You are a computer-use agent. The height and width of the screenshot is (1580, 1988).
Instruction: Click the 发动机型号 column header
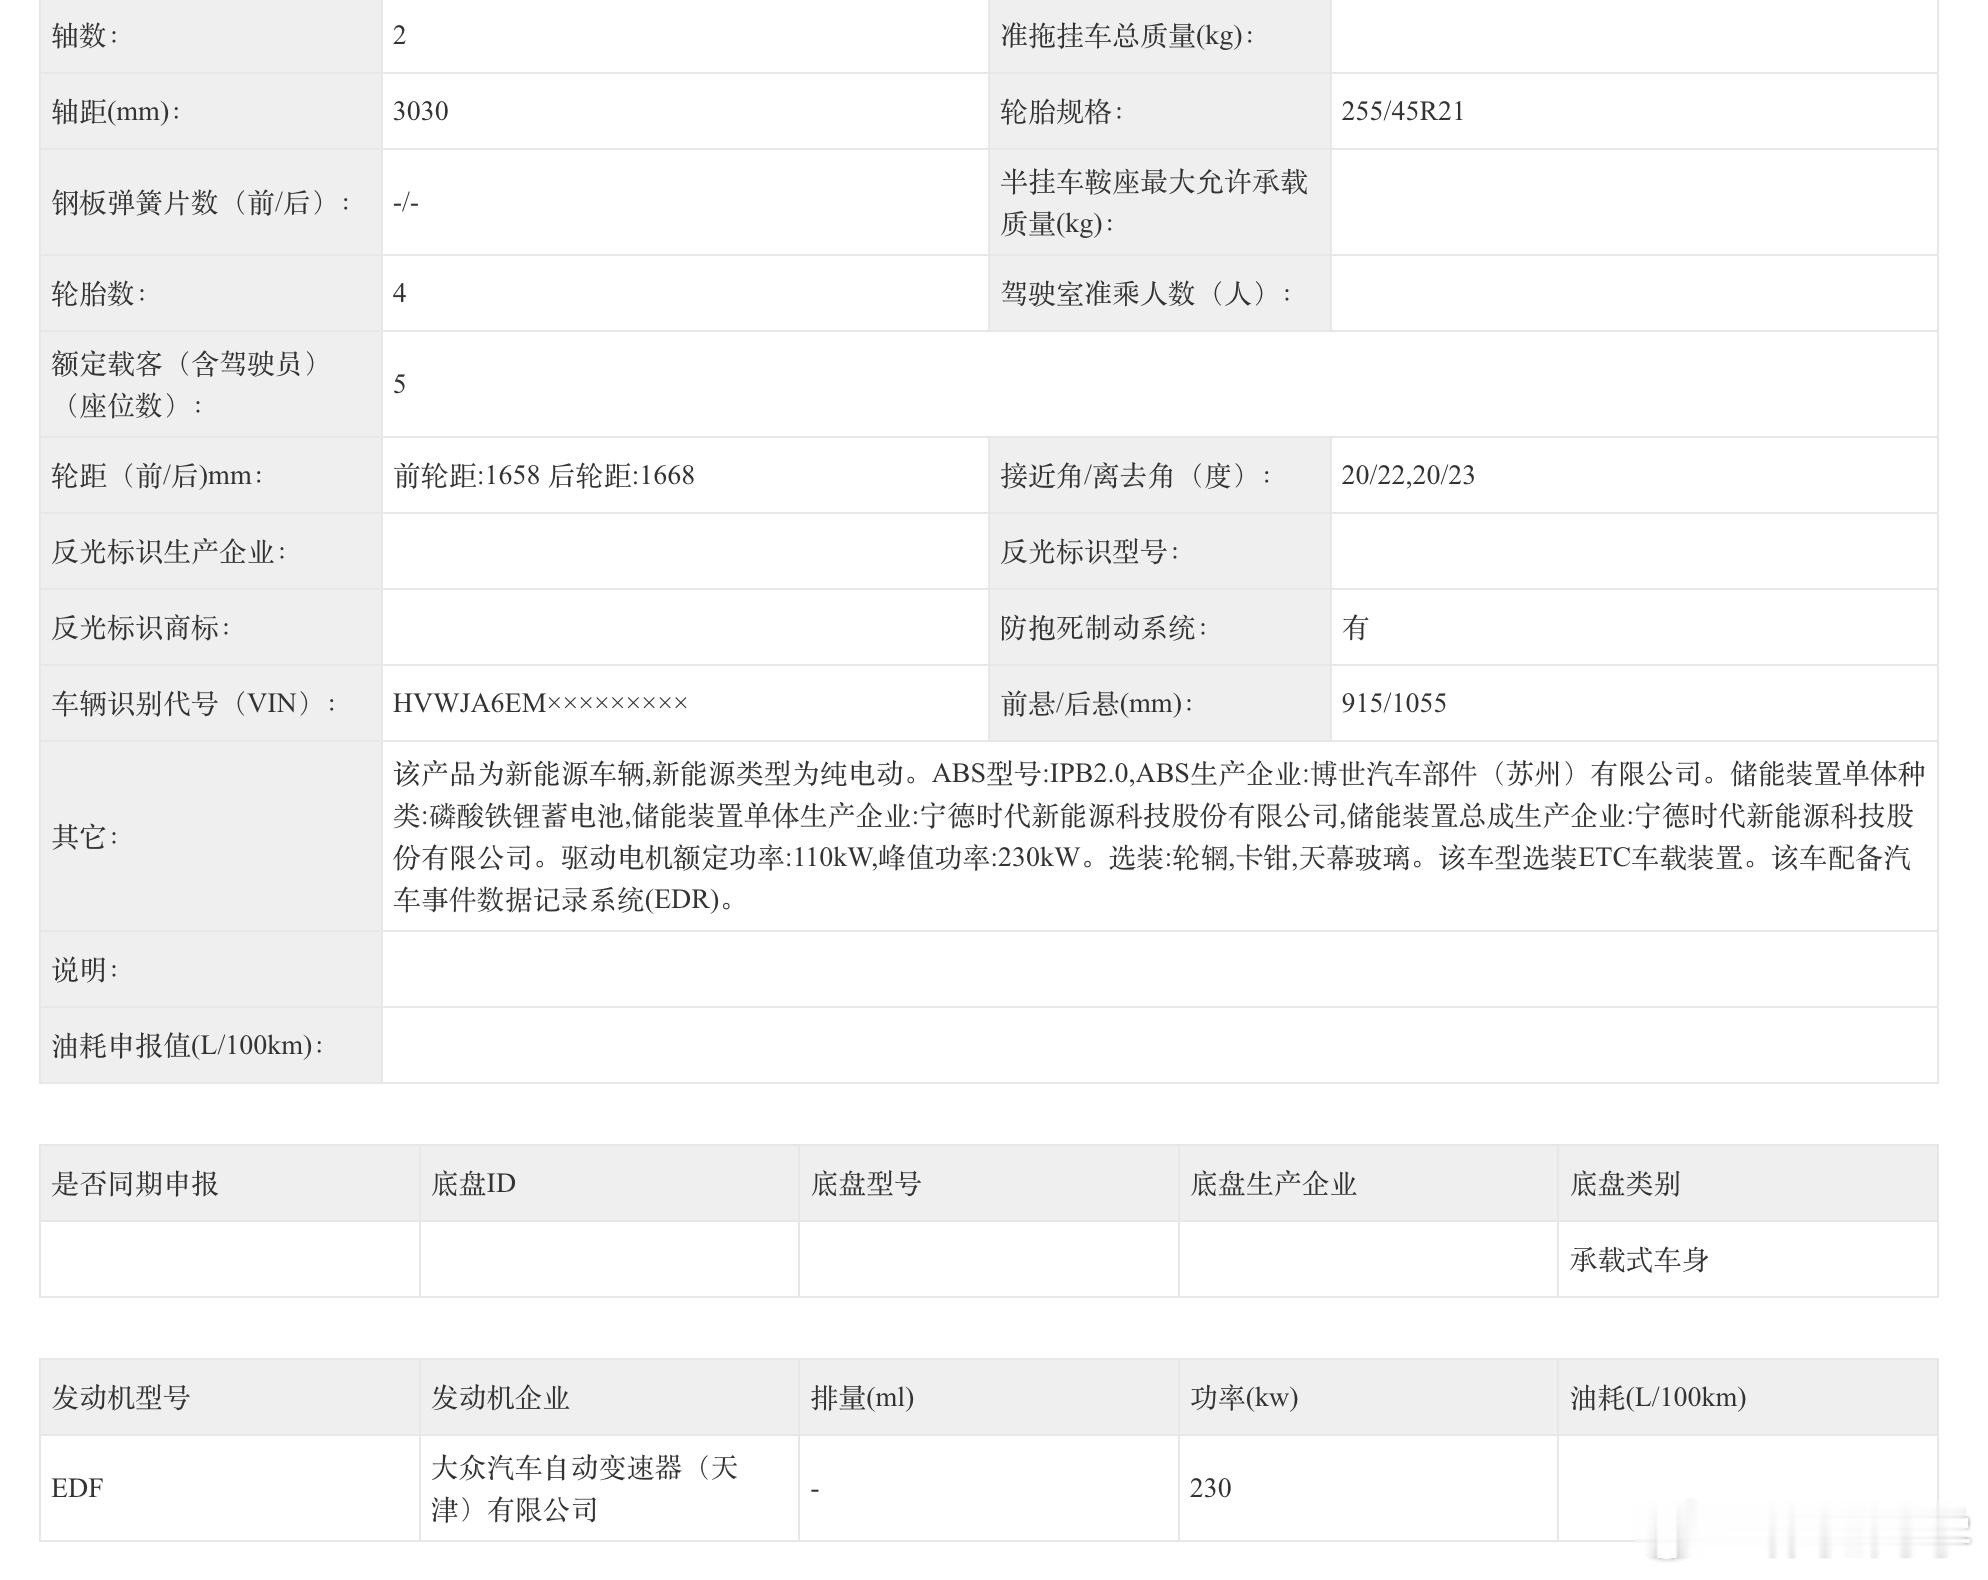pyautogui.click(x=121, y=1398)
